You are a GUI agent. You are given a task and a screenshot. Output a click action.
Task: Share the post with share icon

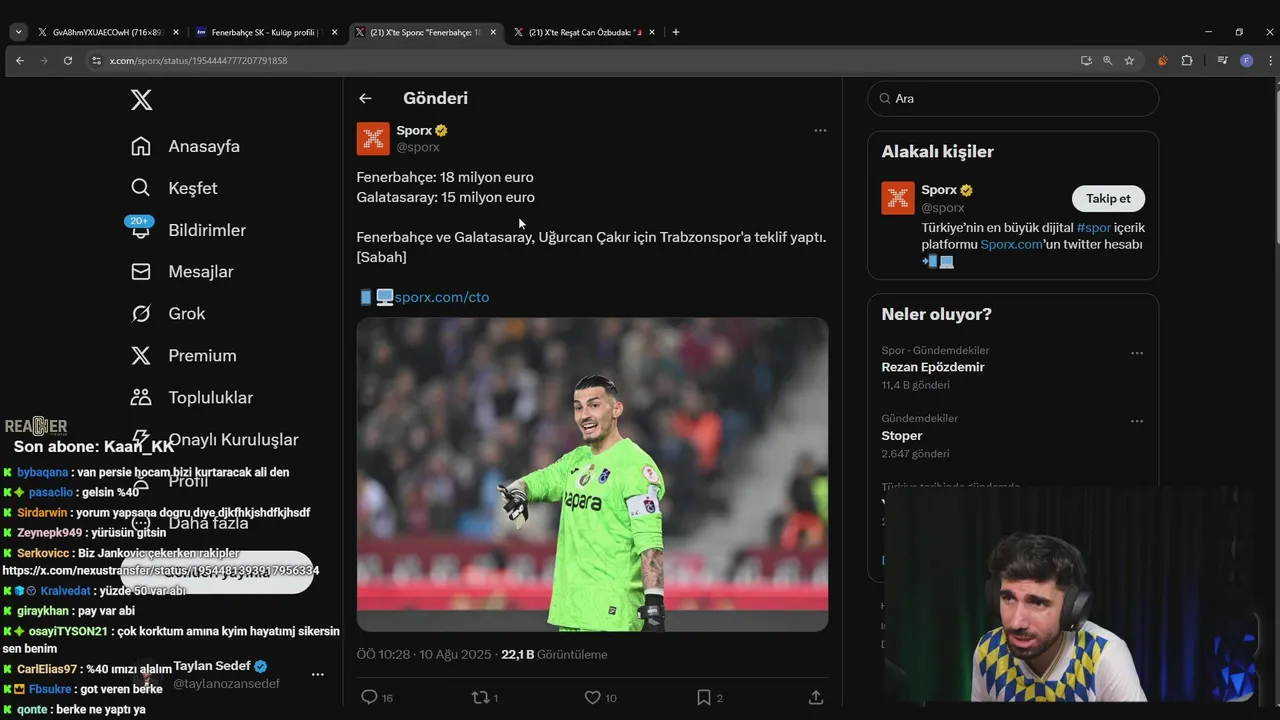816,697
